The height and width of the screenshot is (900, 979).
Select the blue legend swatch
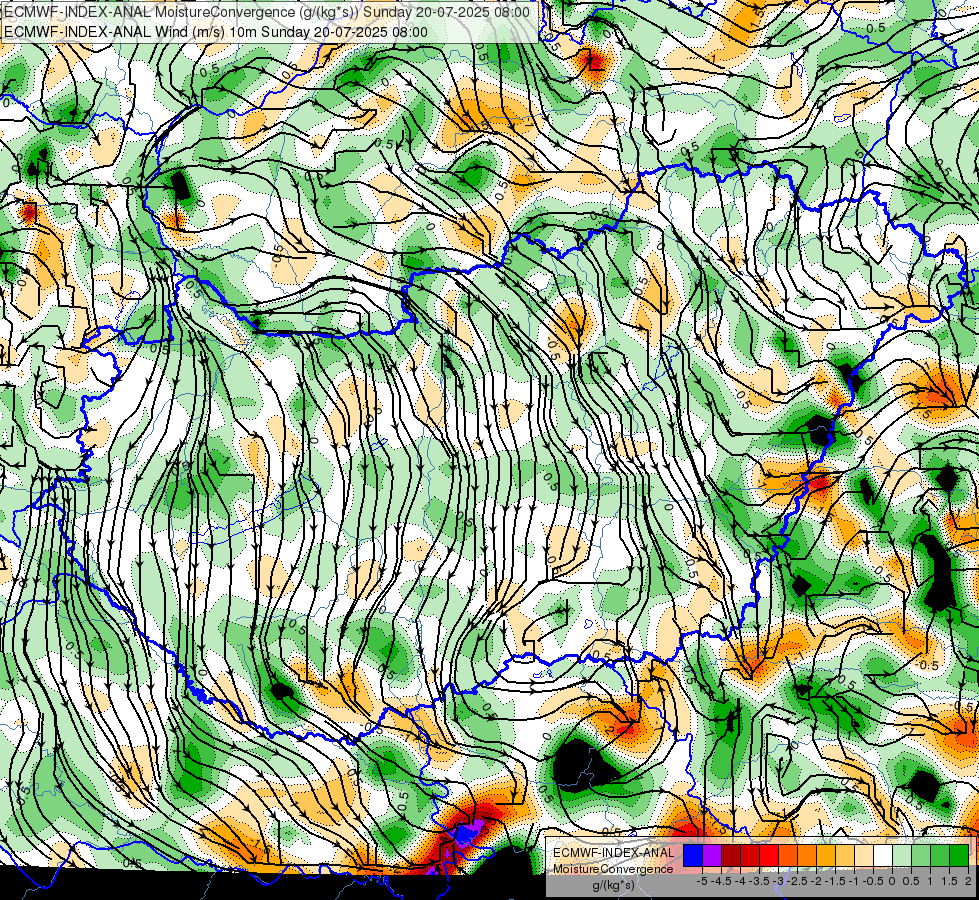(x=693, y=856)
